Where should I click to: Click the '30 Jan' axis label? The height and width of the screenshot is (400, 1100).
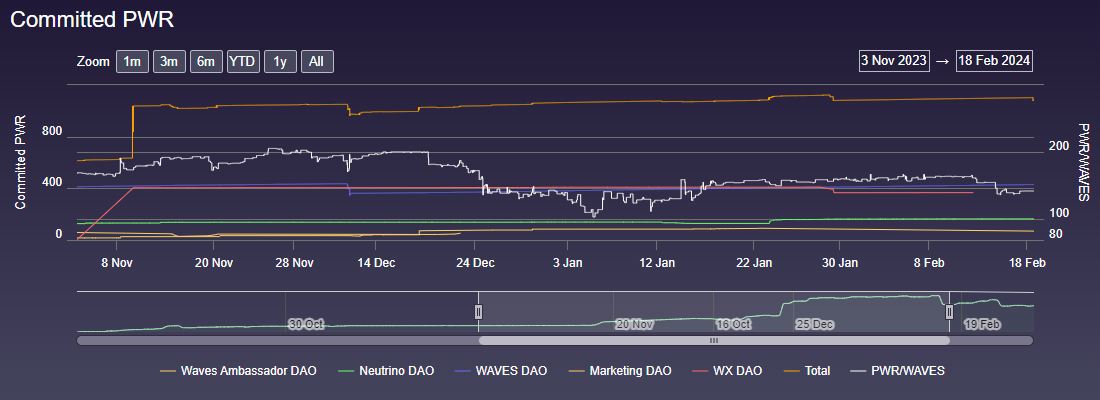click(840, 263)
